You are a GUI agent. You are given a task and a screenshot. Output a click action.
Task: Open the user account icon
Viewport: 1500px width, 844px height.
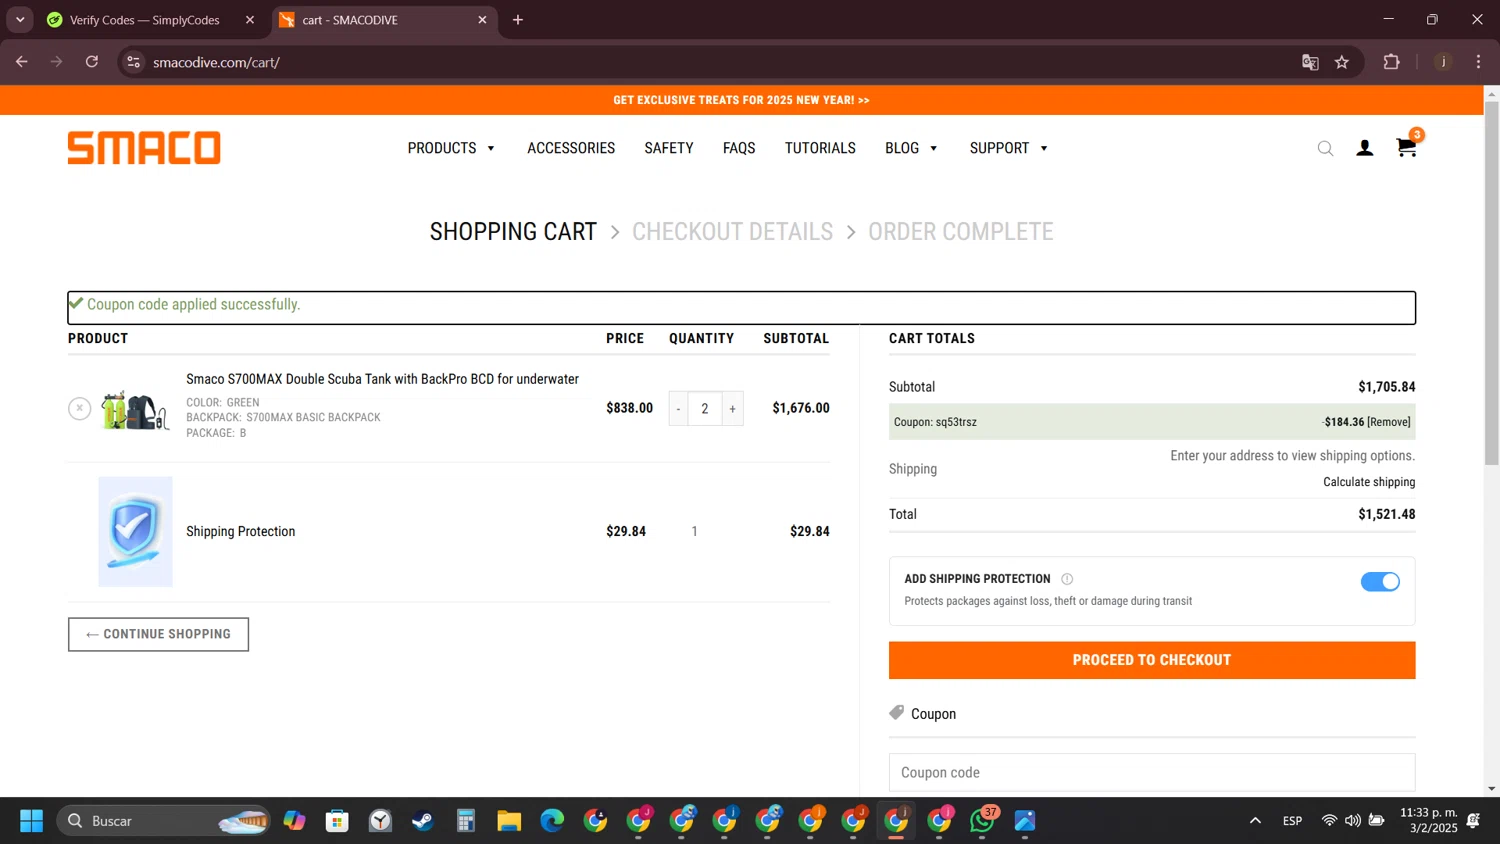[1364, 148]
